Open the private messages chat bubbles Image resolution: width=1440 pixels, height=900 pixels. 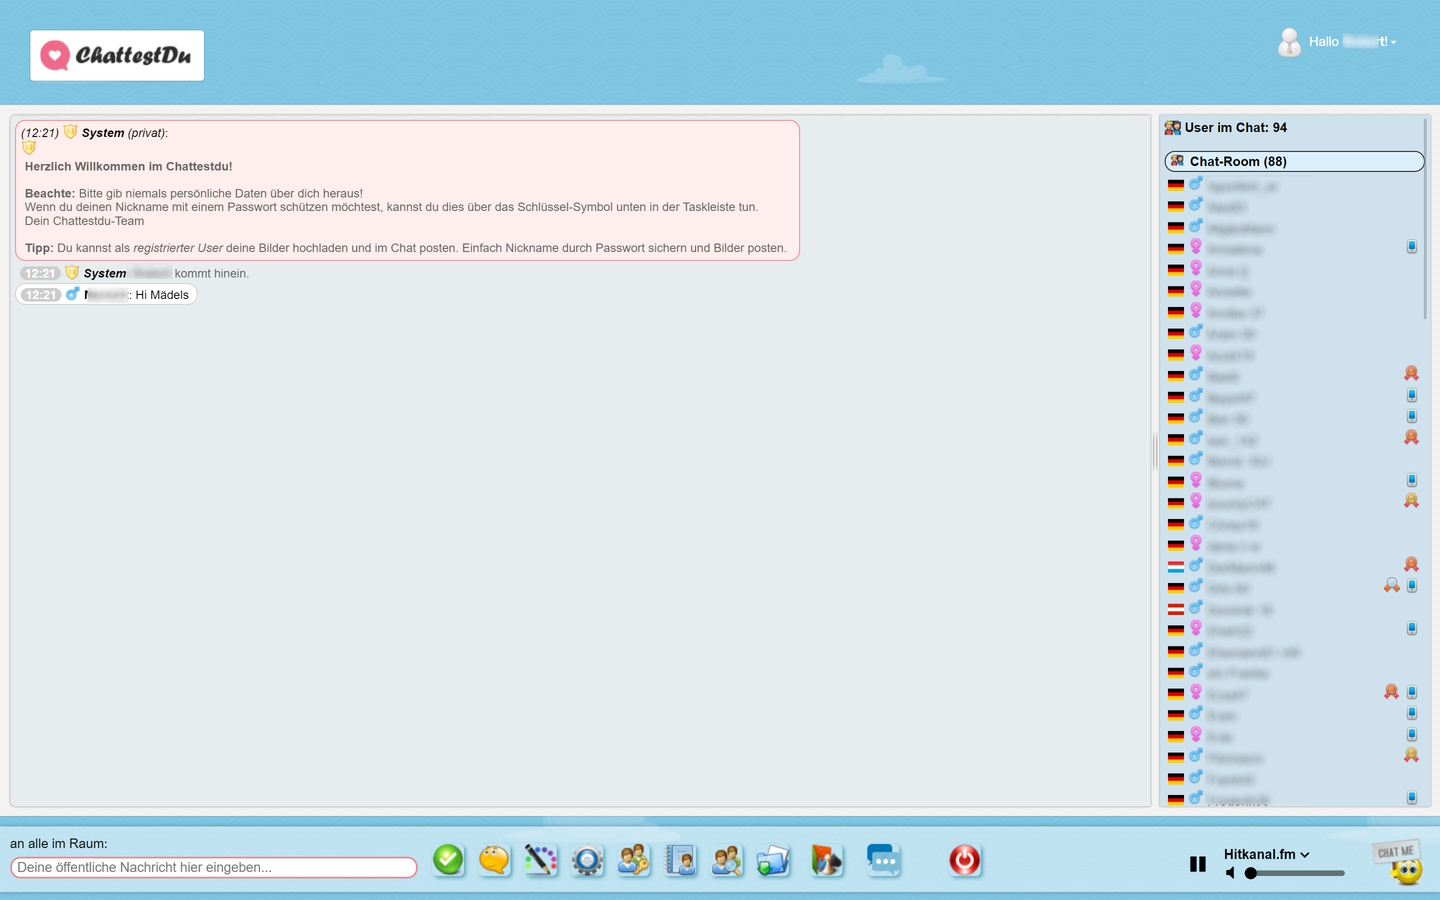point(883,860)
